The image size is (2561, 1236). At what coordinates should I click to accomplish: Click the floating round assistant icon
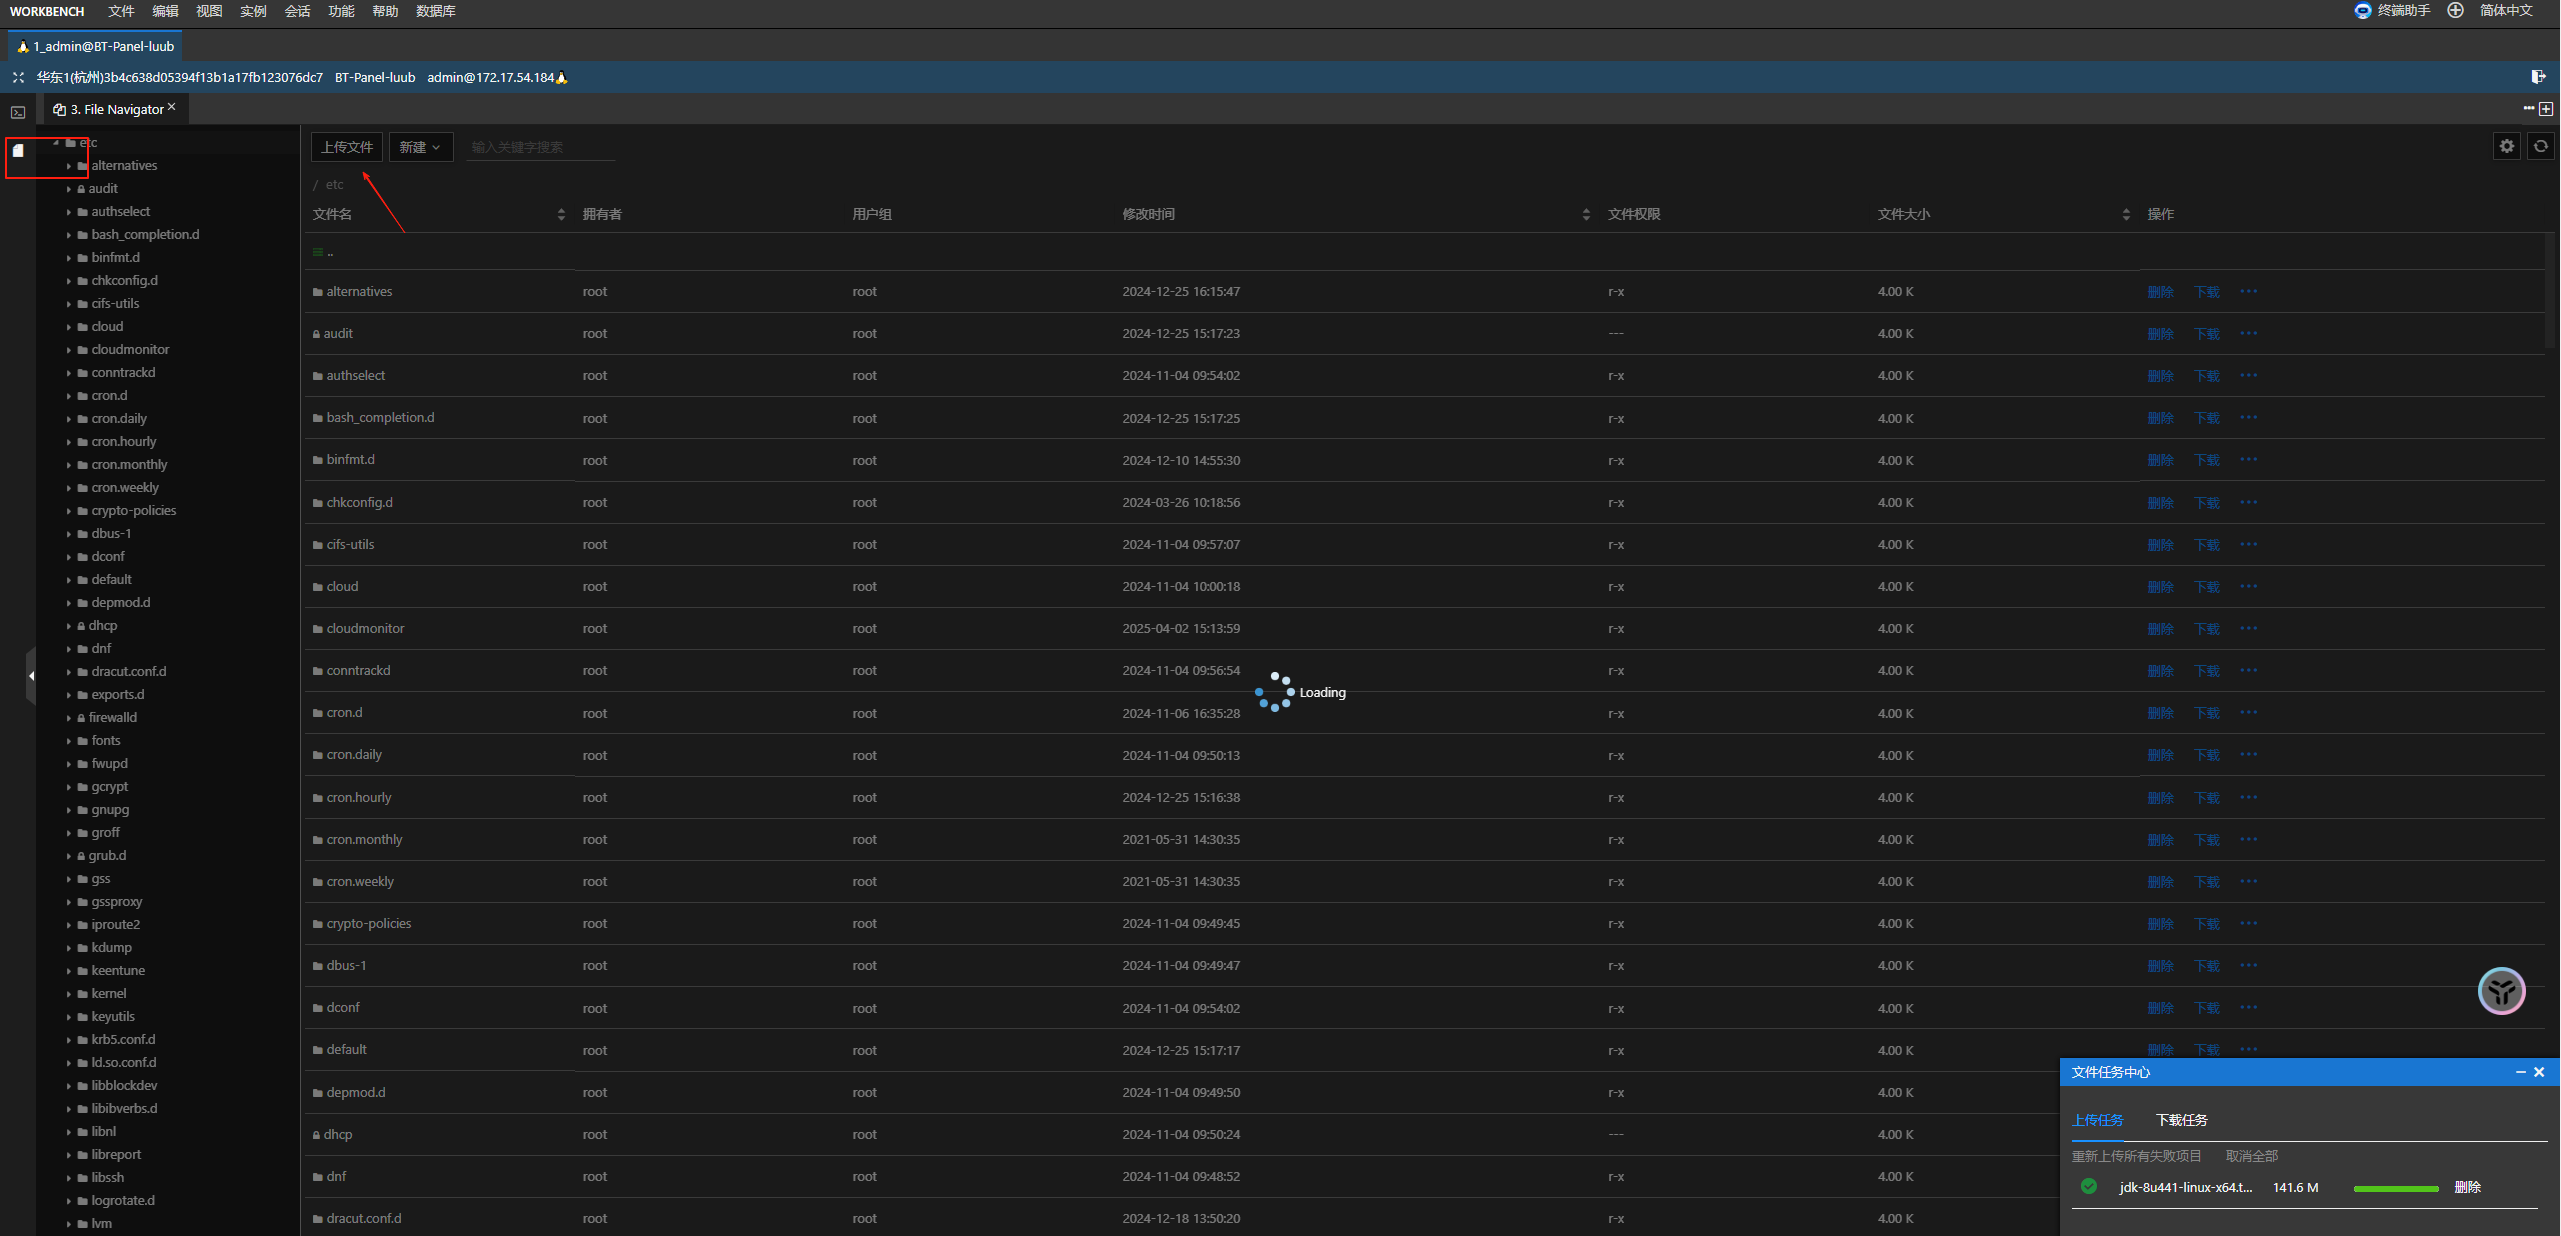pos(2501,991)
